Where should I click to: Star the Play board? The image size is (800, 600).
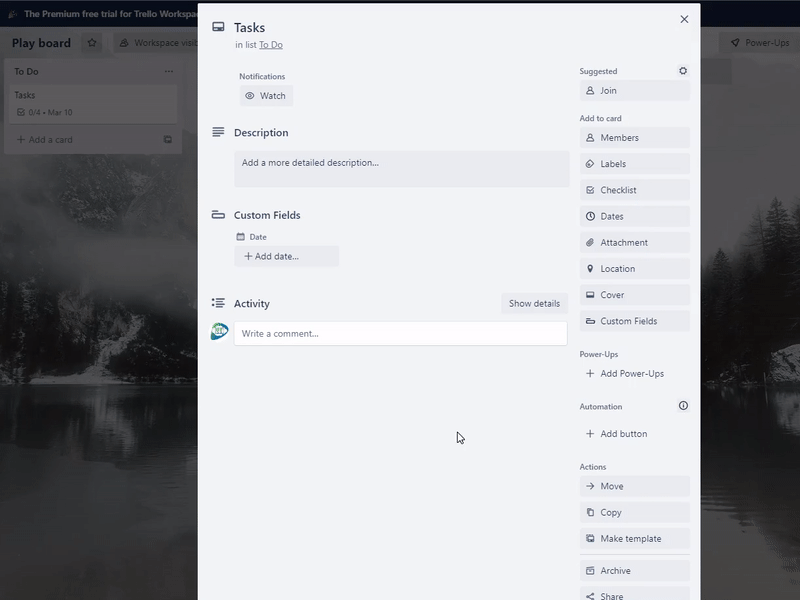(92, 43)
